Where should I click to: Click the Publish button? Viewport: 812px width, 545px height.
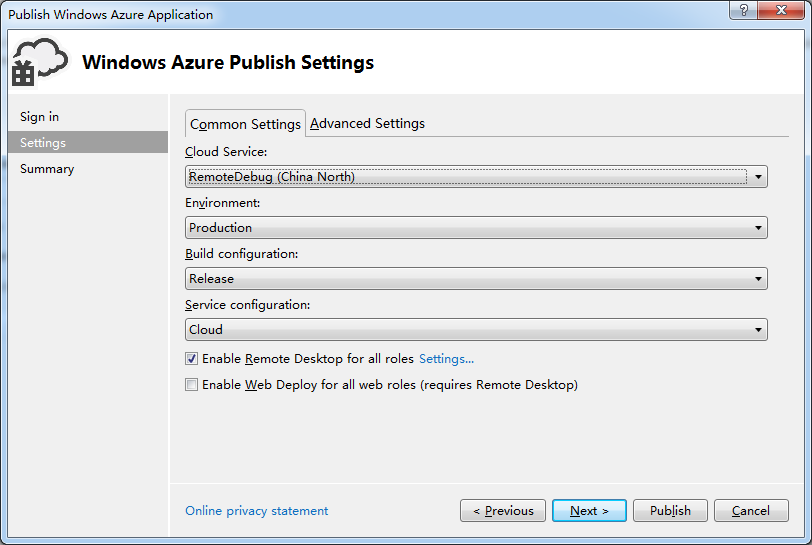coord(670,511)
